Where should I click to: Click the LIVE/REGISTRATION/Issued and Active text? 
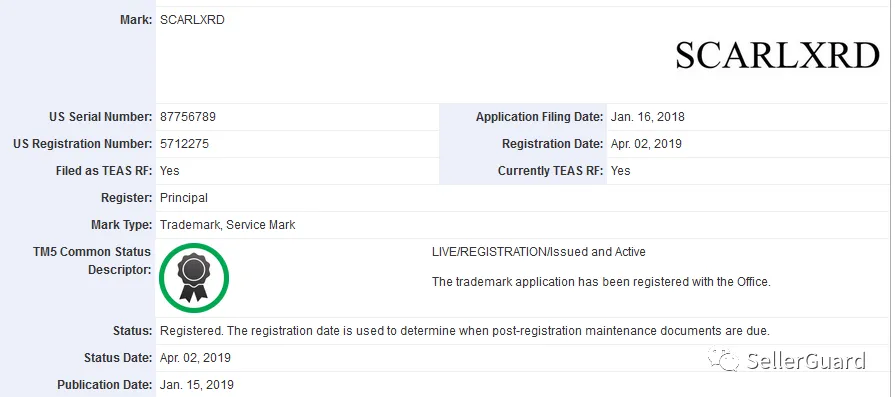click(x=539, y=252)
